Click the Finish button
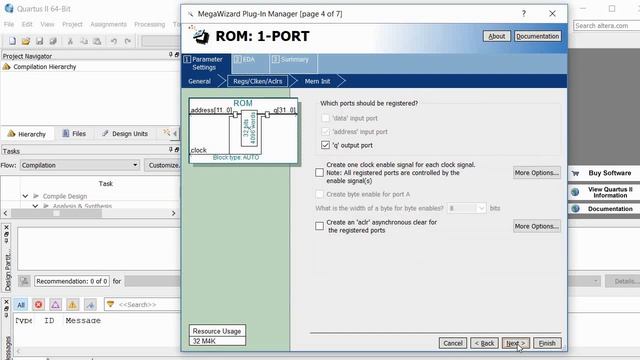 tap(547, 343)
